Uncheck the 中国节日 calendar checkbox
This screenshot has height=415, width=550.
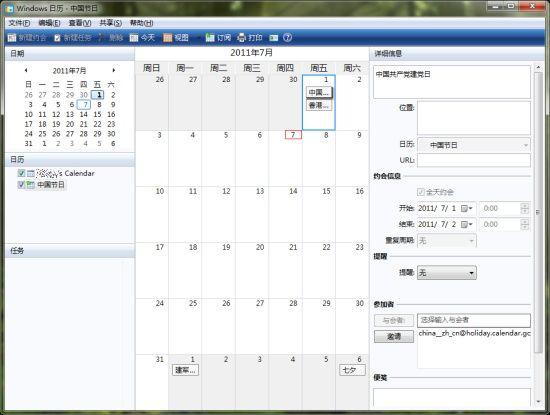[x=21, y=185]
